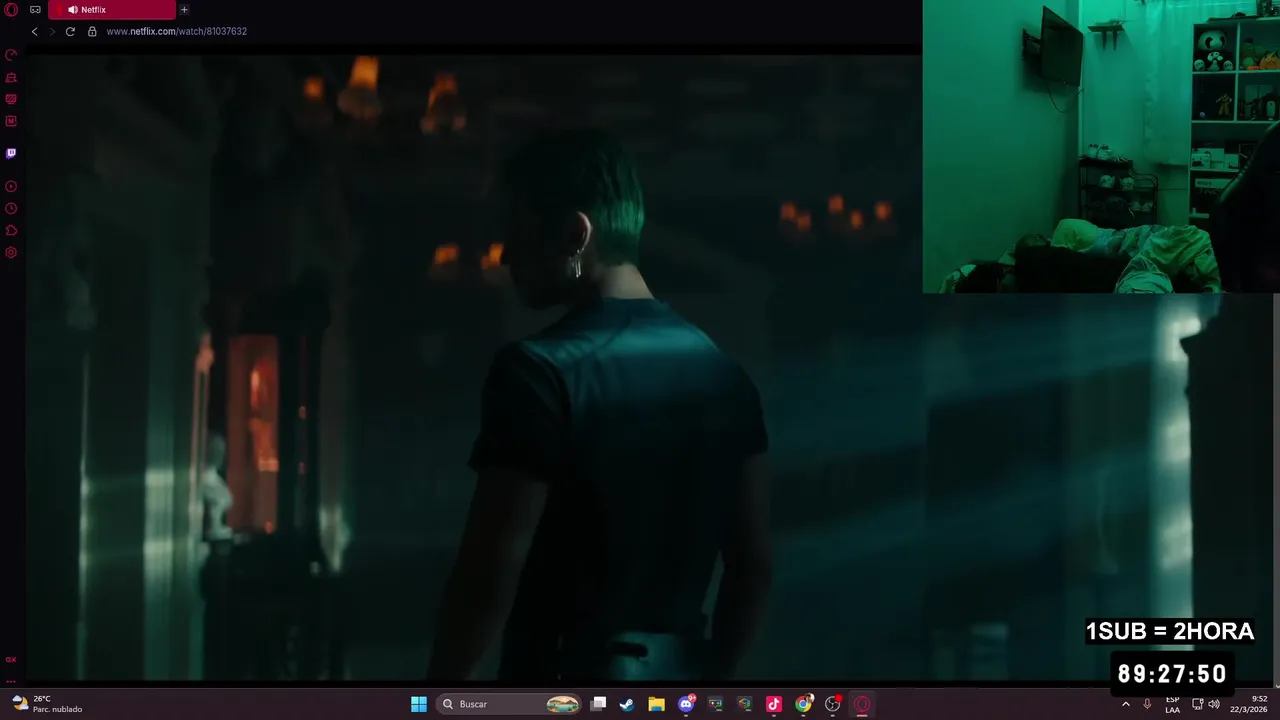1280x720 pixels.
Task: Open monitor-shaped app icon left of NVIDIA
Action: tap(715, 704)
